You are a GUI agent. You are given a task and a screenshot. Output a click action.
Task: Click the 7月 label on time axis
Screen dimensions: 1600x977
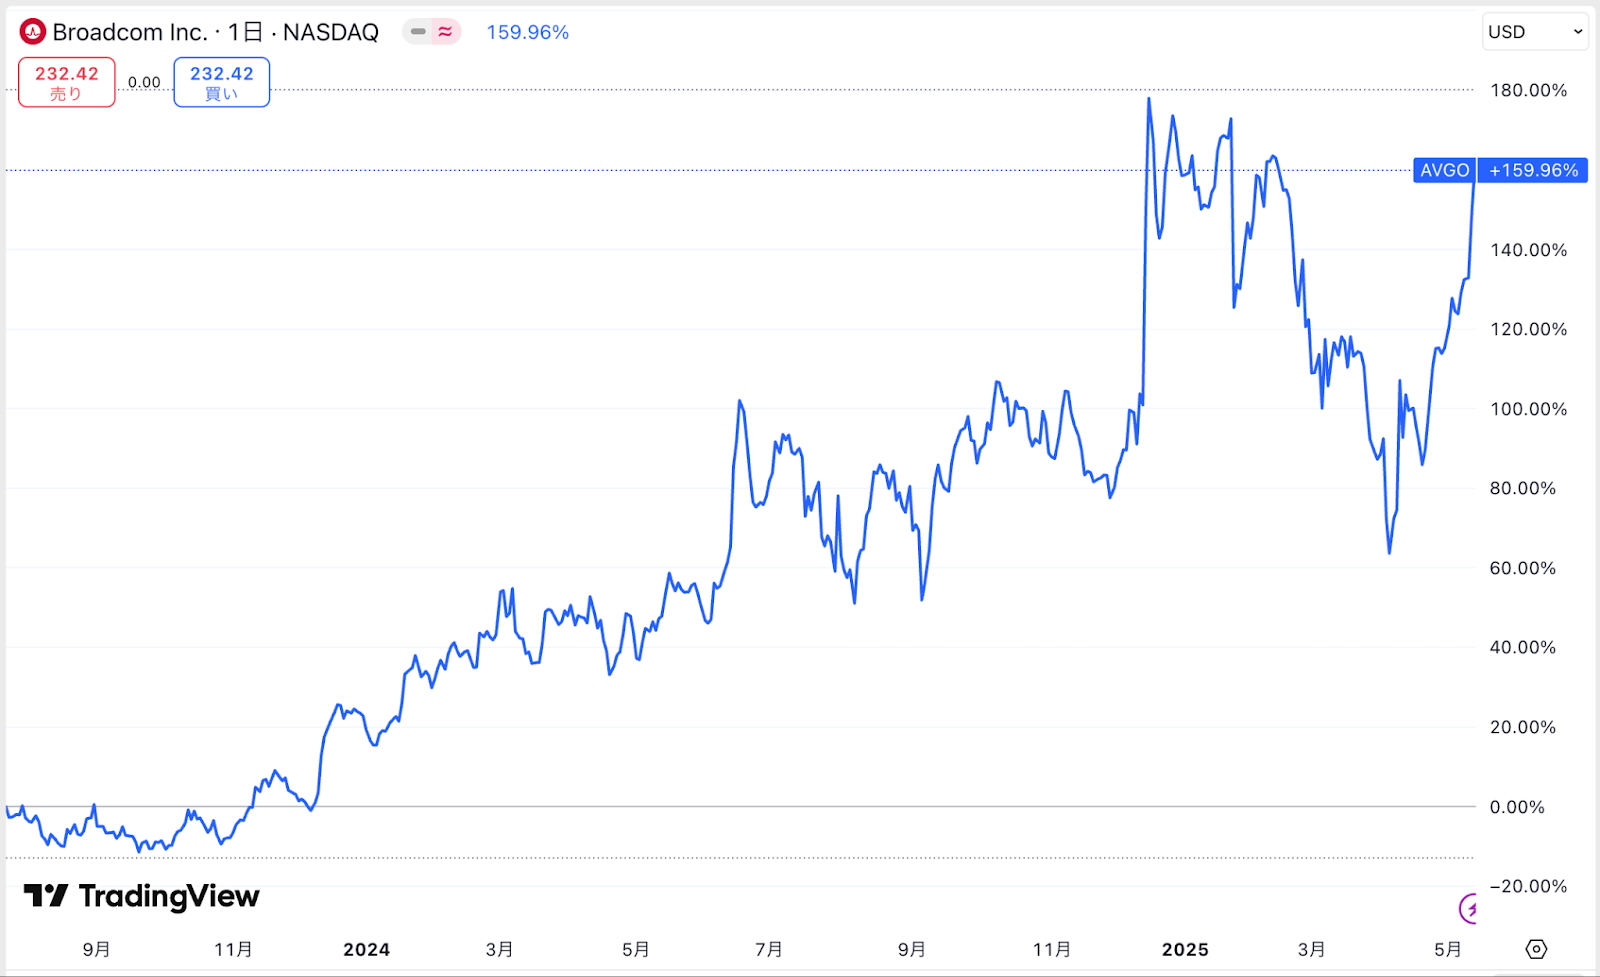coord(768,949)
